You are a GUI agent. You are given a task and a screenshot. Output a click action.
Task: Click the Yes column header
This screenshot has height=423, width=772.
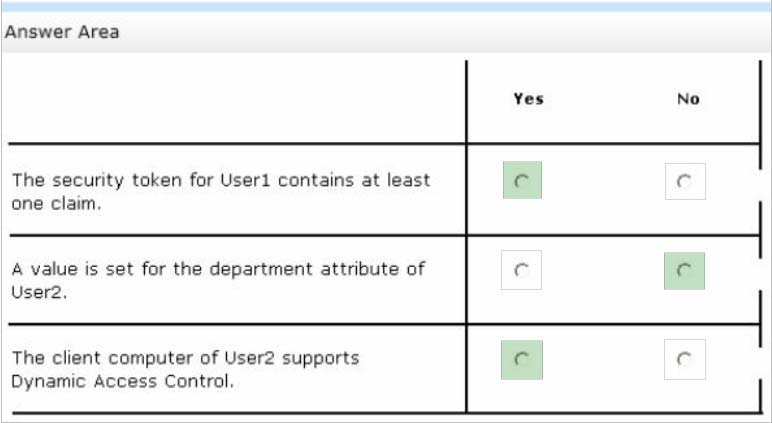(529, 99)
